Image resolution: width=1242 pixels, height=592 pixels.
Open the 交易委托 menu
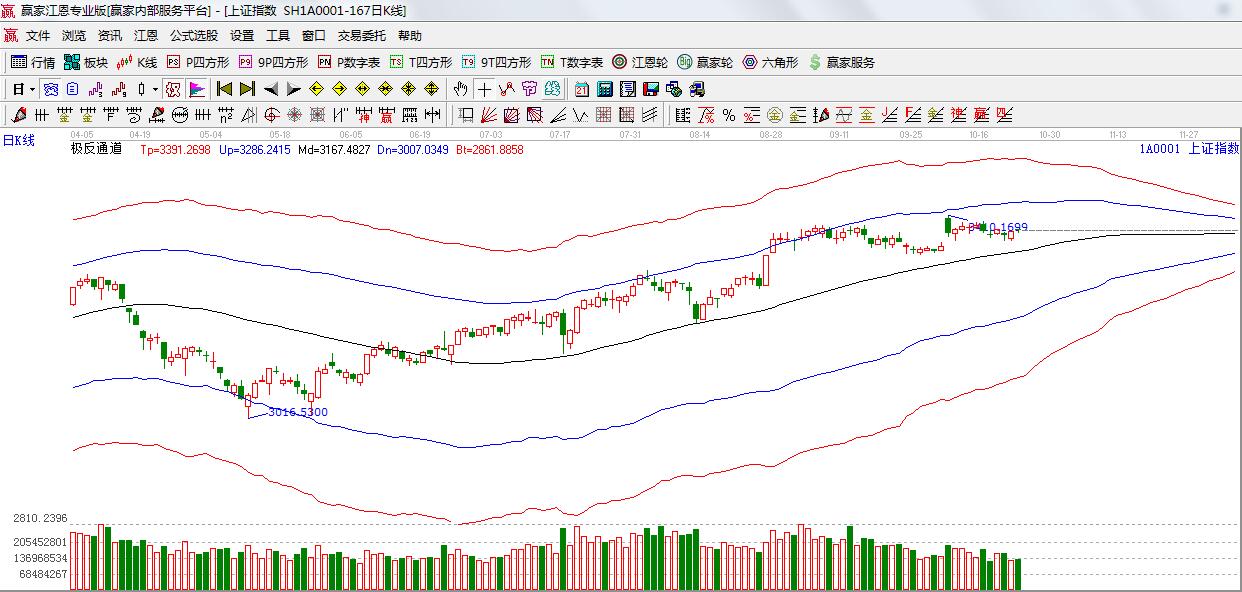[361, 36]
